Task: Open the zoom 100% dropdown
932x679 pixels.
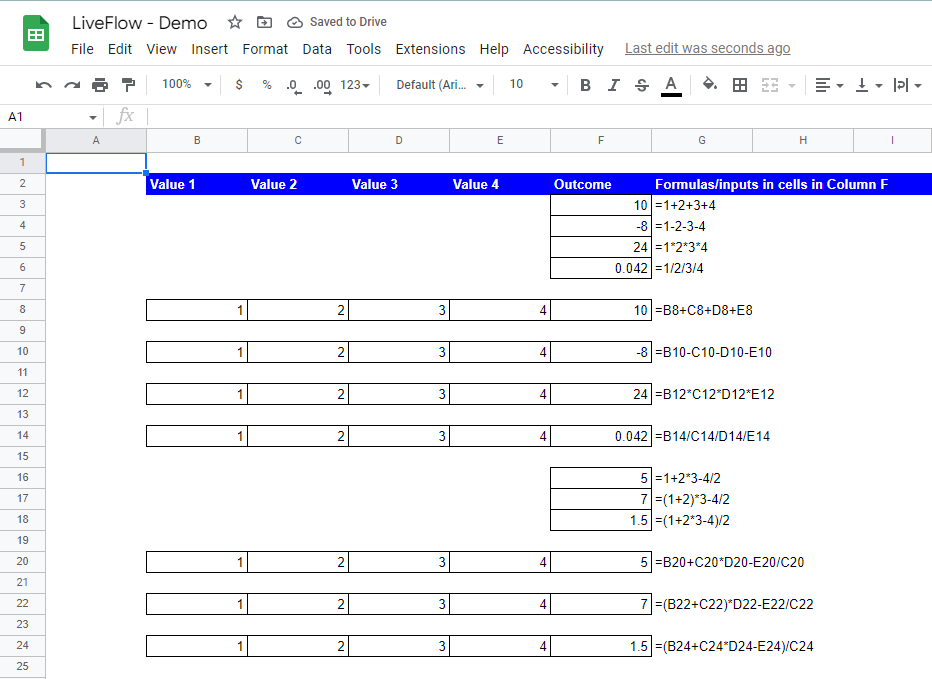Action: 187,84
